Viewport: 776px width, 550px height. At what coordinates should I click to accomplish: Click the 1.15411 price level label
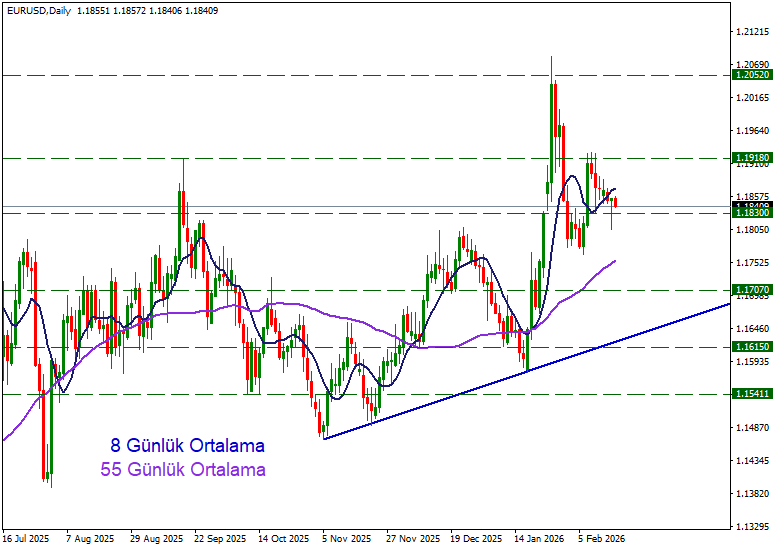(751, 394)
